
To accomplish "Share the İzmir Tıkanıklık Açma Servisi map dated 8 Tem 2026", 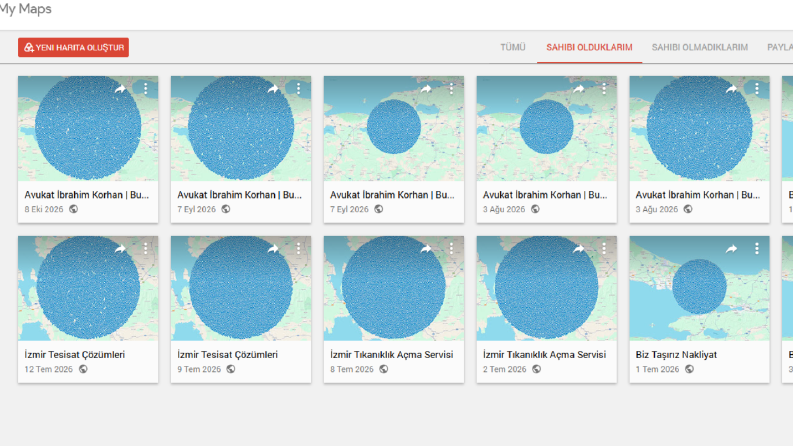I will click(426, 249).
